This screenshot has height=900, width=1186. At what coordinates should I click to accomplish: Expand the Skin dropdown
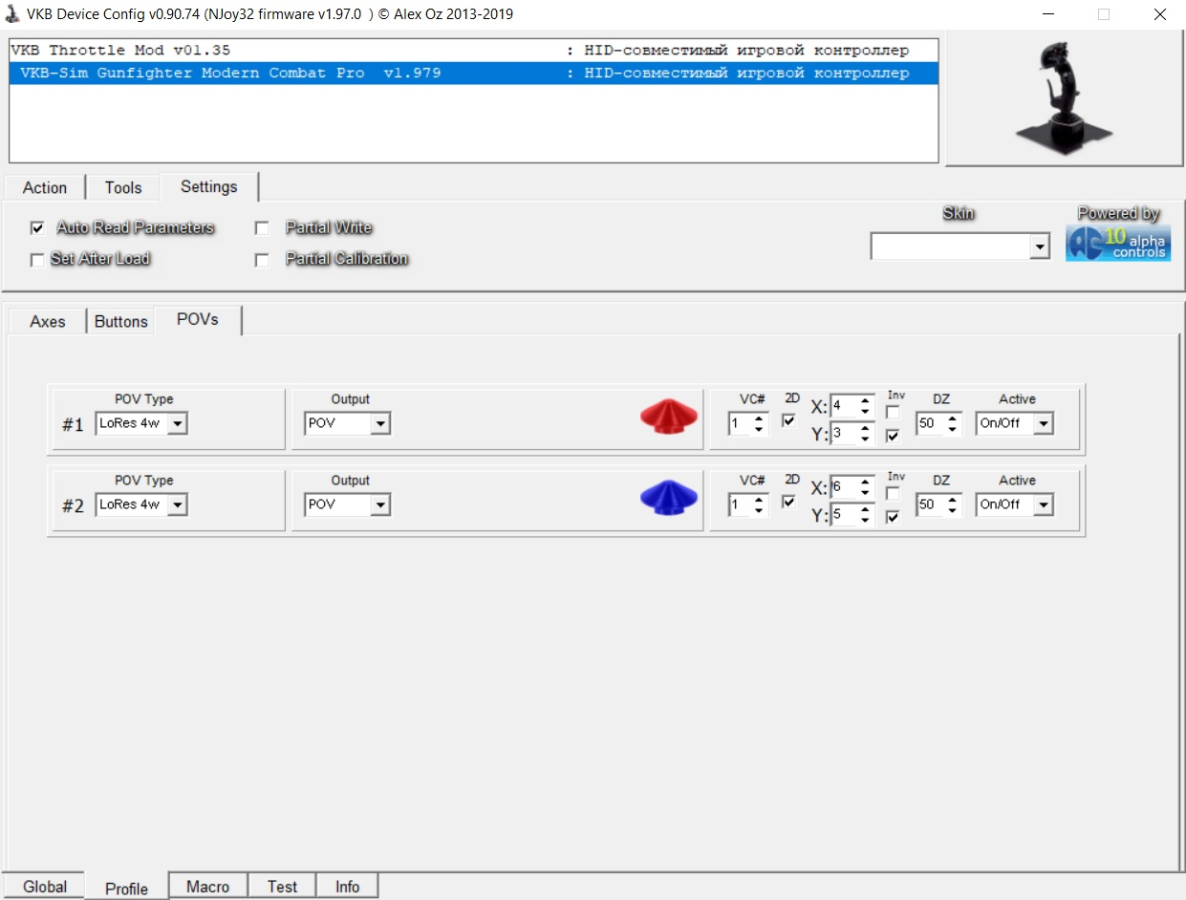pos(1040,247)
